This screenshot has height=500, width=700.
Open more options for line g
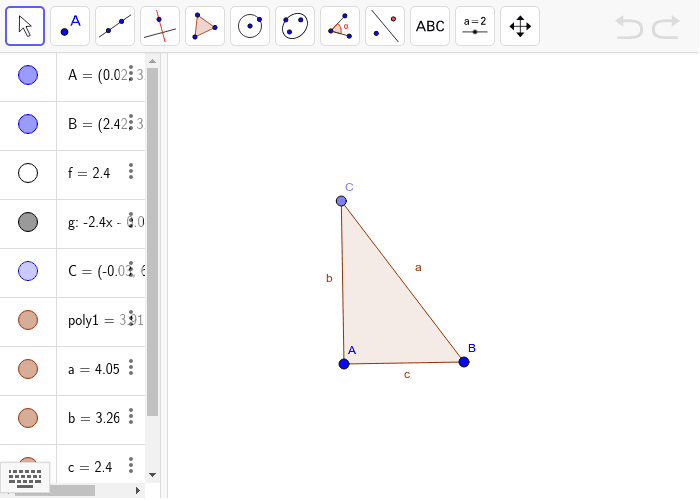pyautogui.click(x=131, y=220)
